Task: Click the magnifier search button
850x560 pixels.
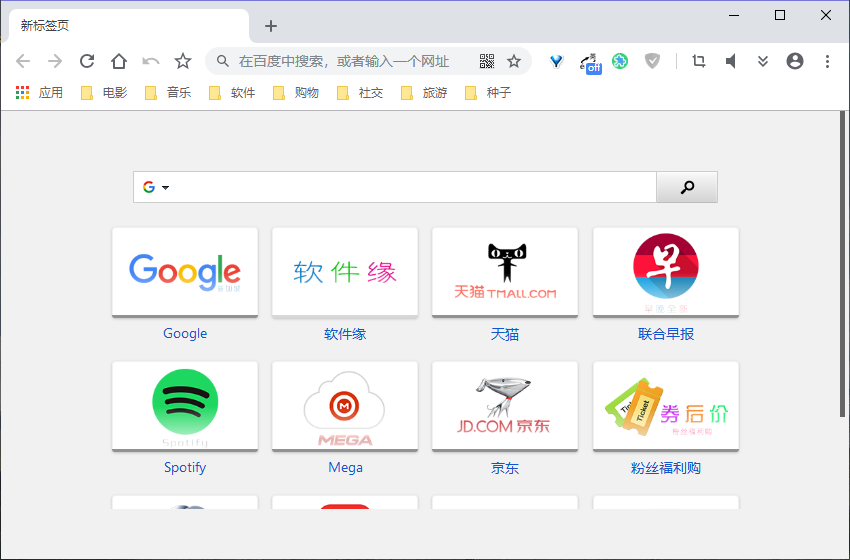Action: (687, 187)
